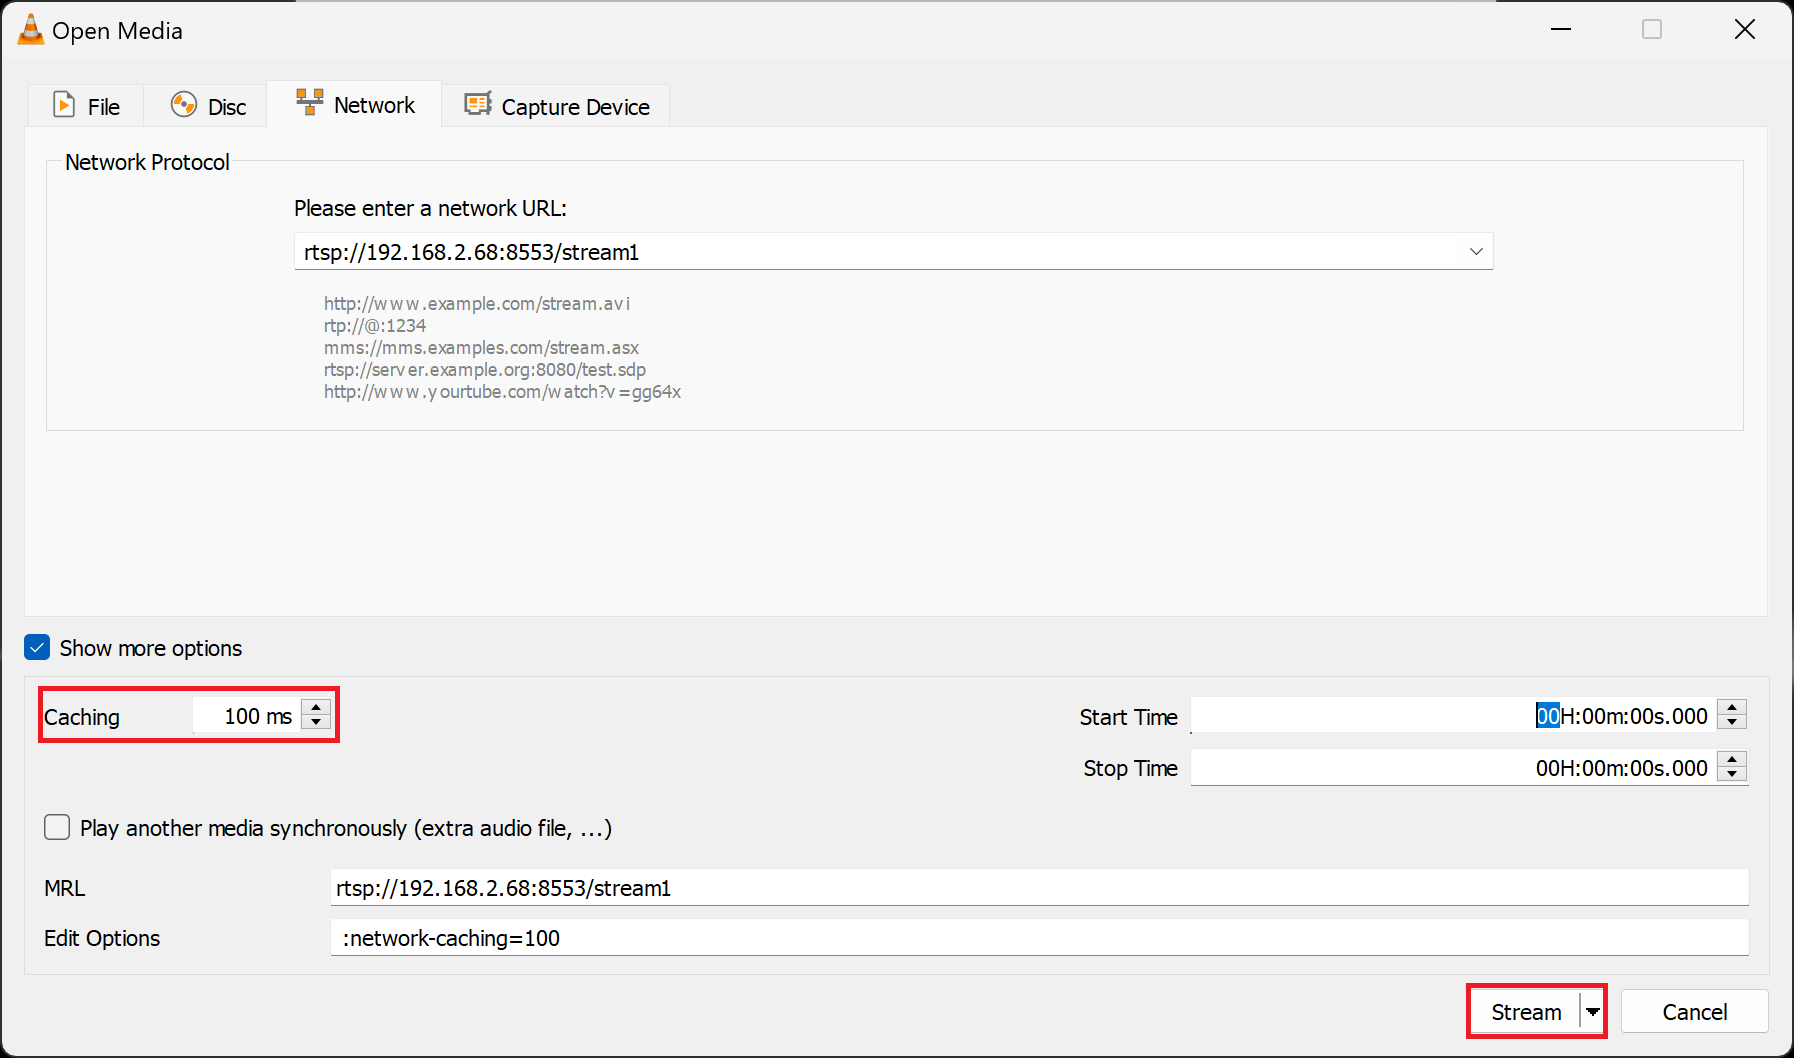This screenshot has width=1794, height=1058.
Task: Close the Open Media dialog window
Action: tap(1745, 30)
